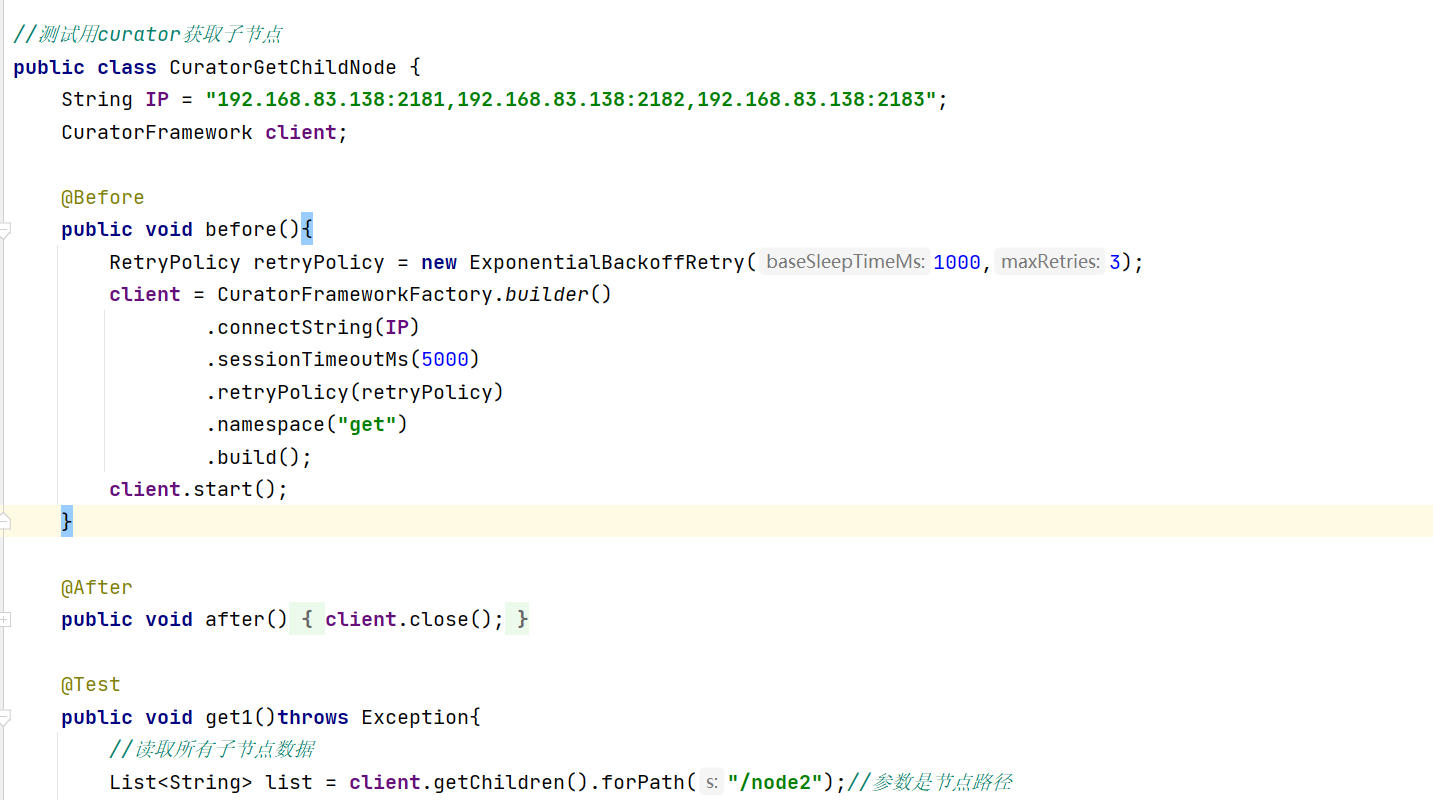Collapse the get1() method fold marker
1433x800 pixels.
tap(5, 718)
